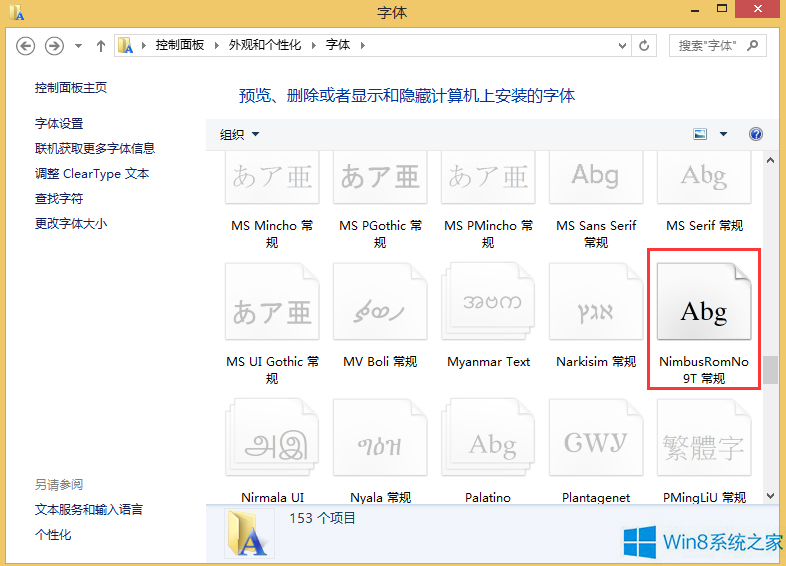This screenshot has height=566, width=786.
Task: Select MV Boli 常规 font icon
Action: click(x=380, y=301)
